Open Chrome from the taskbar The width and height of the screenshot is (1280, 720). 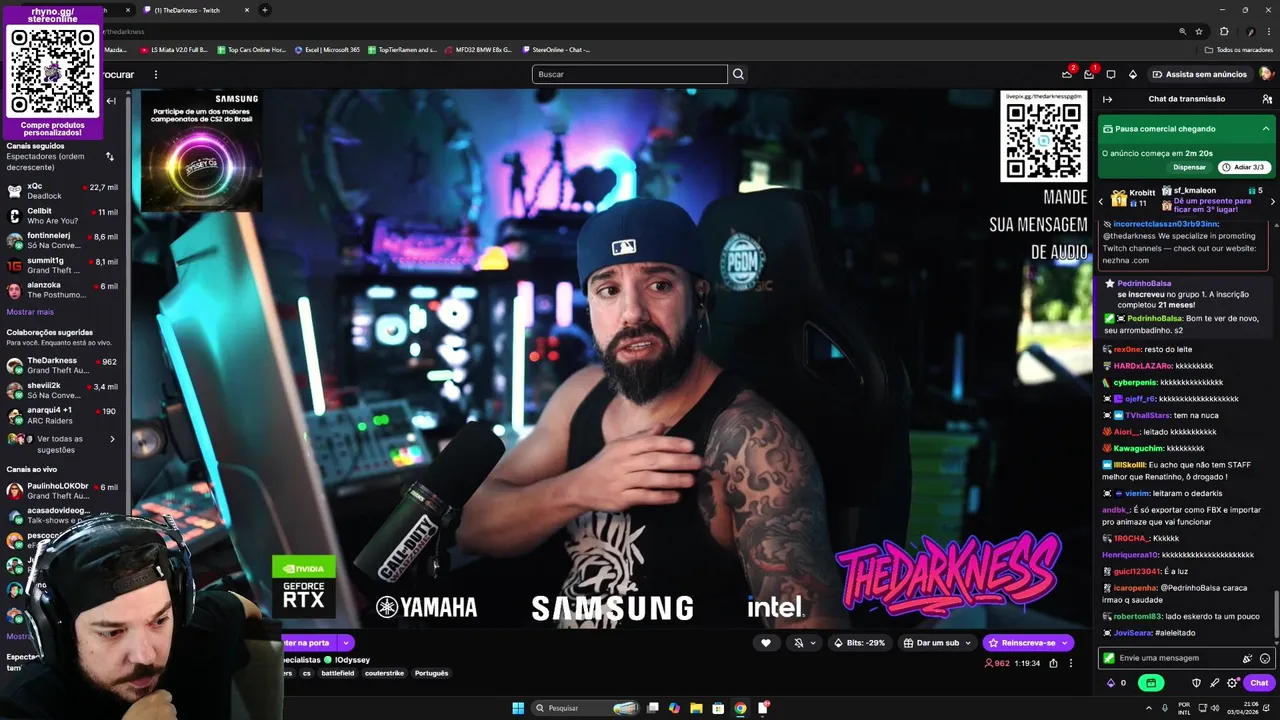point(740,708)
